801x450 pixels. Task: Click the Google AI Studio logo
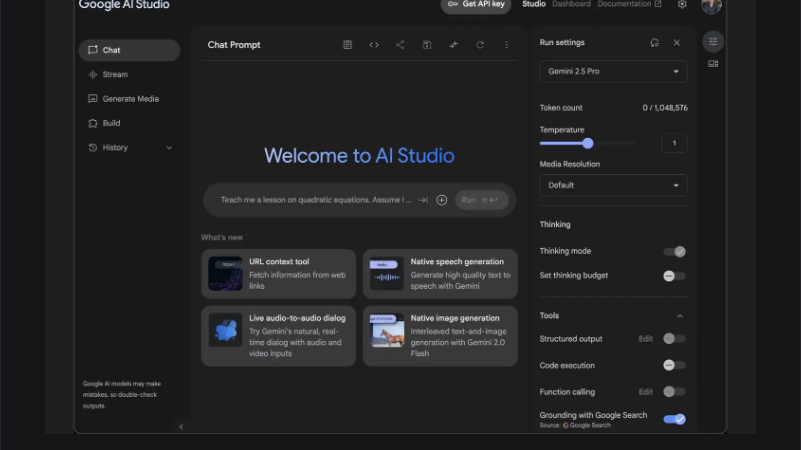(x=124, y=5)
